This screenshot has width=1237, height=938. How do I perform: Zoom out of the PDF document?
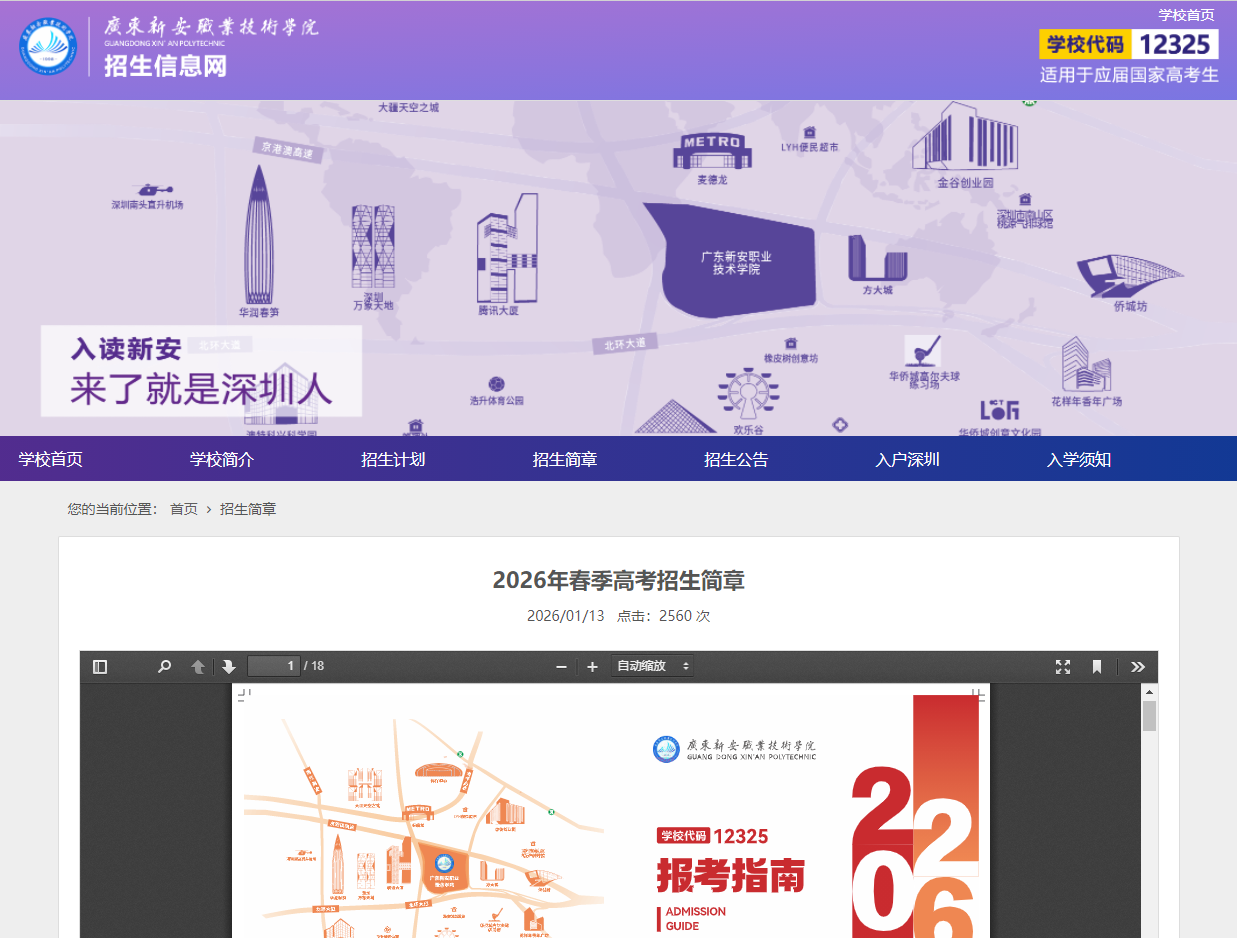(x=562, y=665)
